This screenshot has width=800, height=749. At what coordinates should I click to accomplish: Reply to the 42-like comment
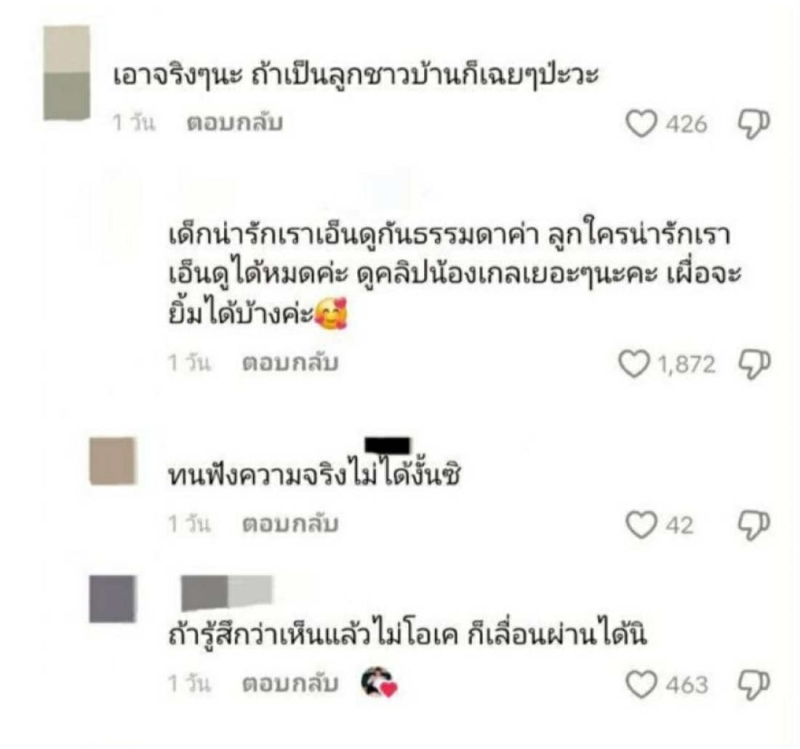(290, 524)
